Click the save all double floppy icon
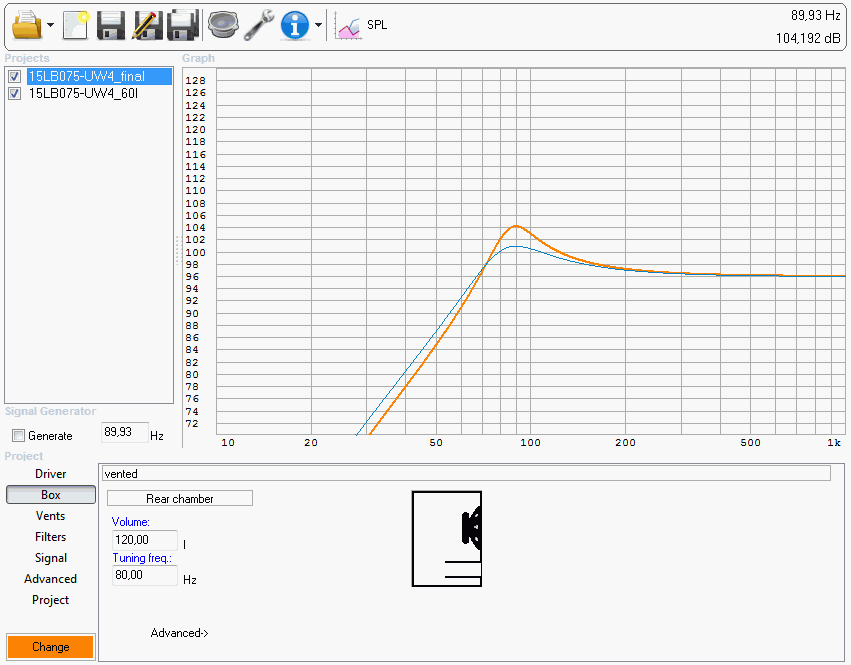851x665 pixels. [182, 24]
